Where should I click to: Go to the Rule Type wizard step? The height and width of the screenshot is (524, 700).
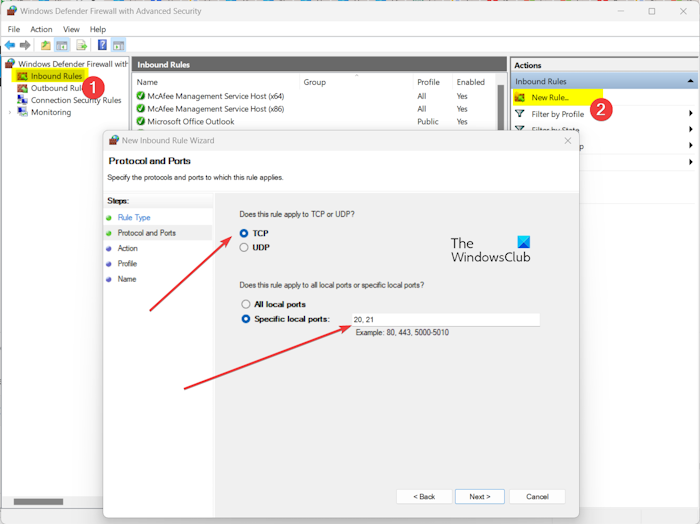(134, 217)
